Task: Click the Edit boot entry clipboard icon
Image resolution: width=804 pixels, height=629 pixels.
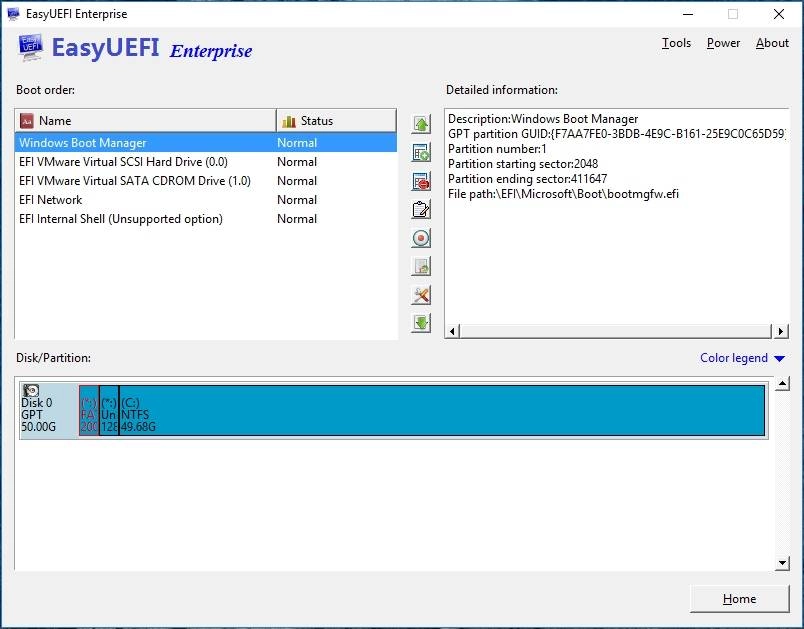Action: point(421,210)
